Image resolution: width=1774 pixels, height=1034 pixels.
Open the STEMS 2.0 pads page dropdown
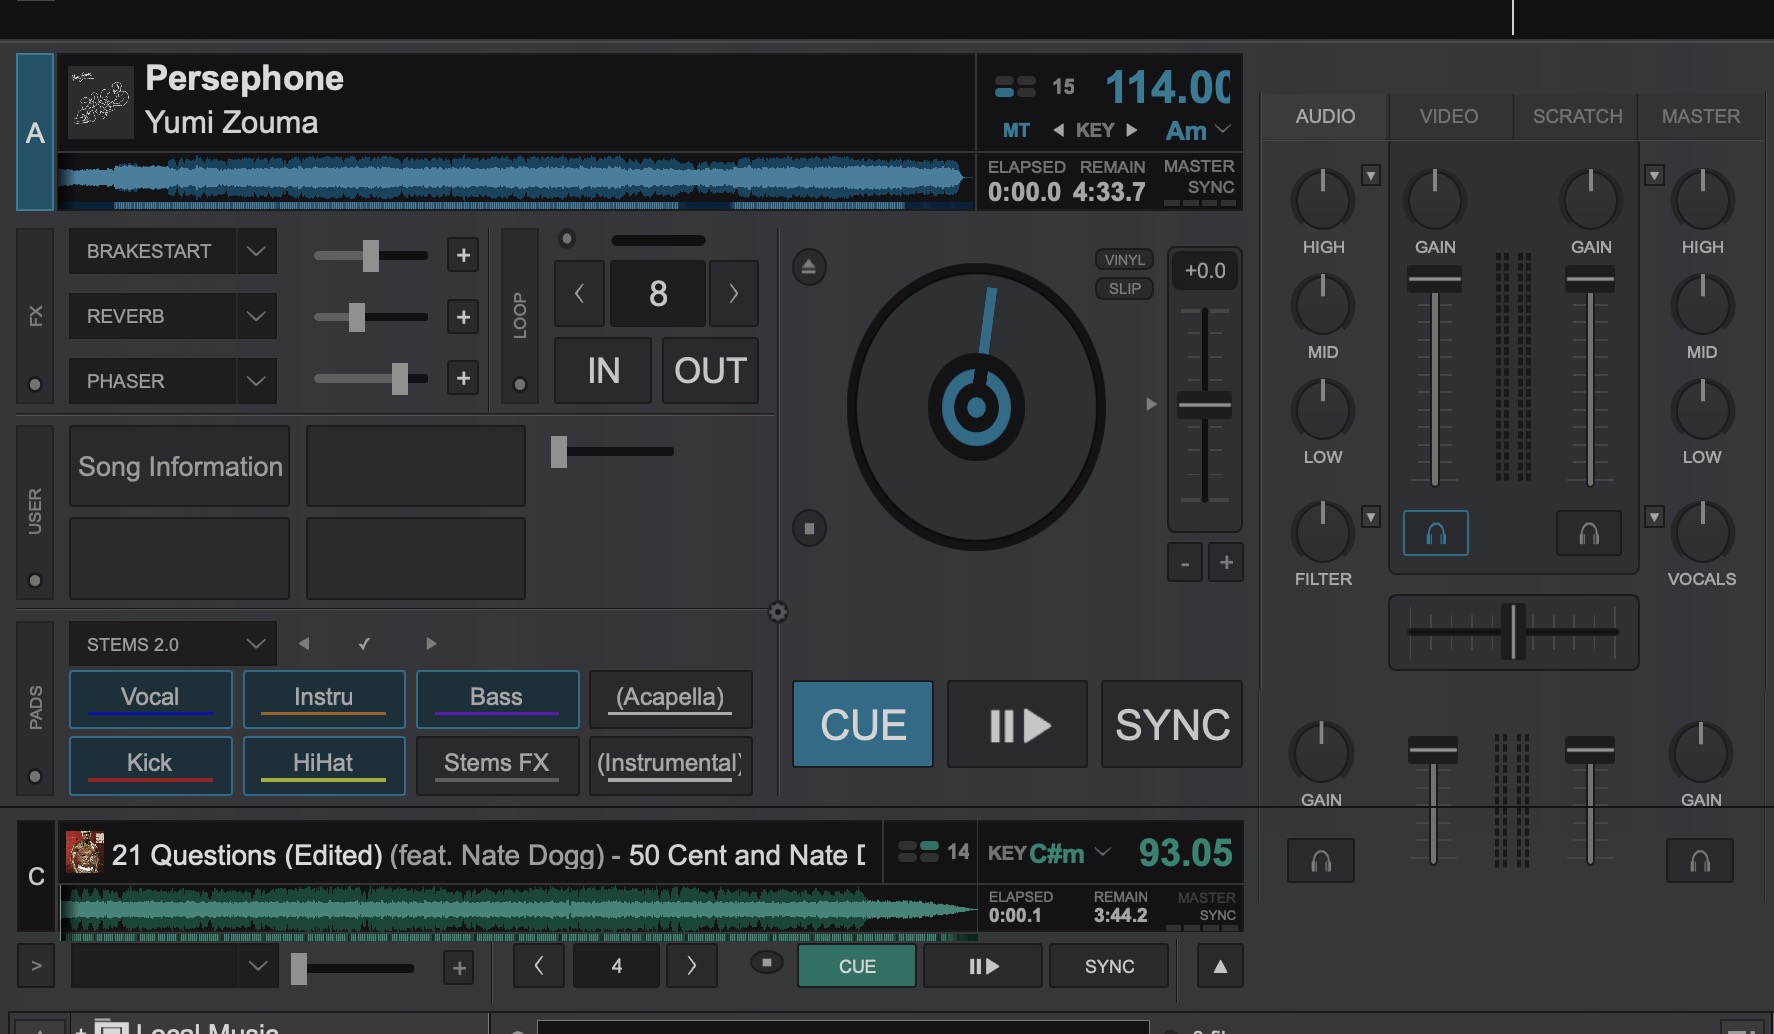point(256,644)
